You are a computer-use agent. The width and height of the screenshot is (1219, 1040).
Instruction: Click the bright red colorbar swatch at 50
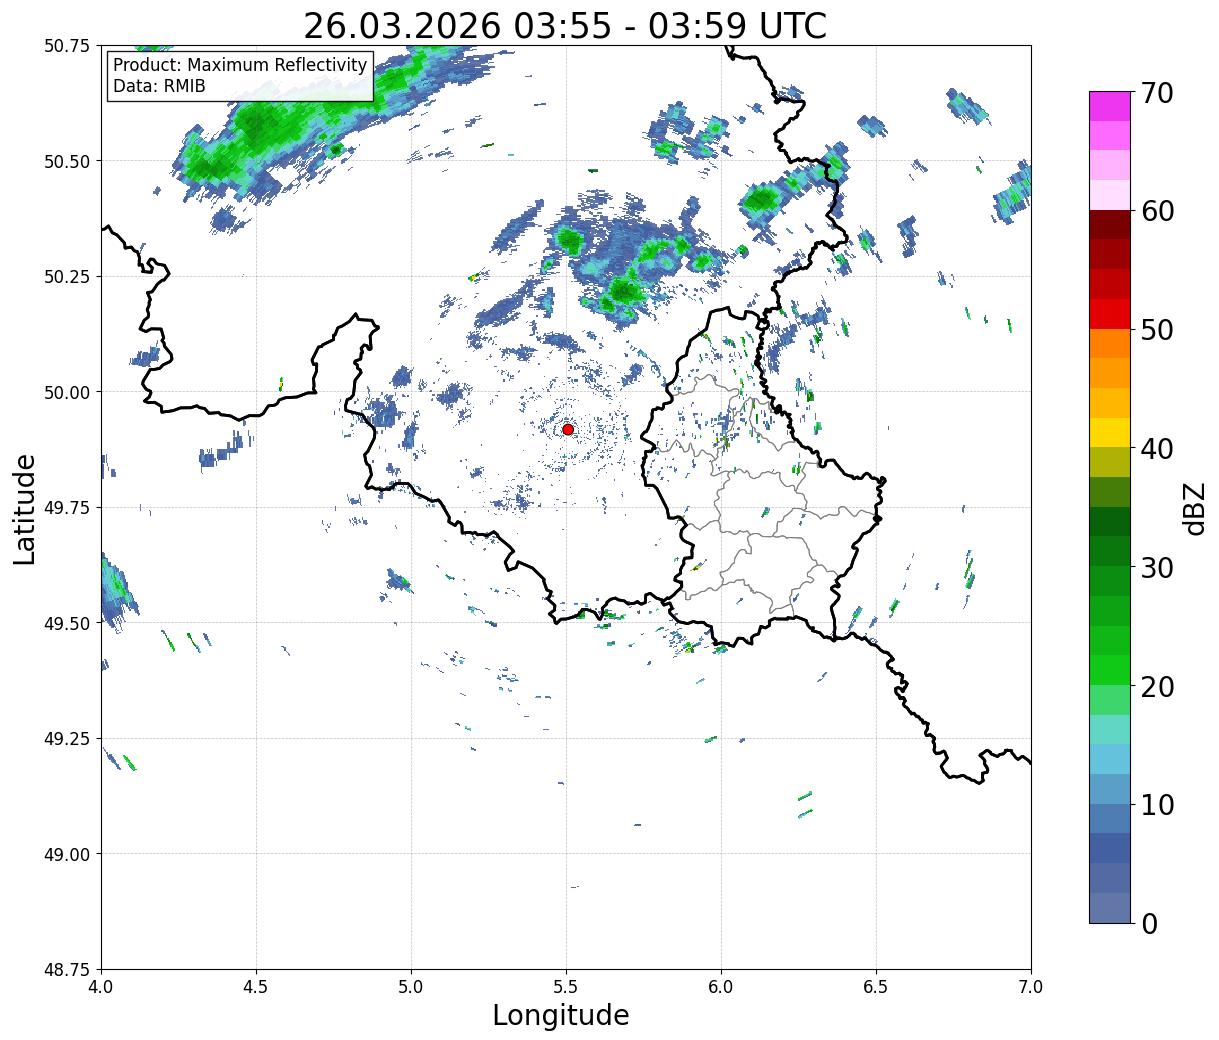pyautogui.click(x=1110, y=313)
